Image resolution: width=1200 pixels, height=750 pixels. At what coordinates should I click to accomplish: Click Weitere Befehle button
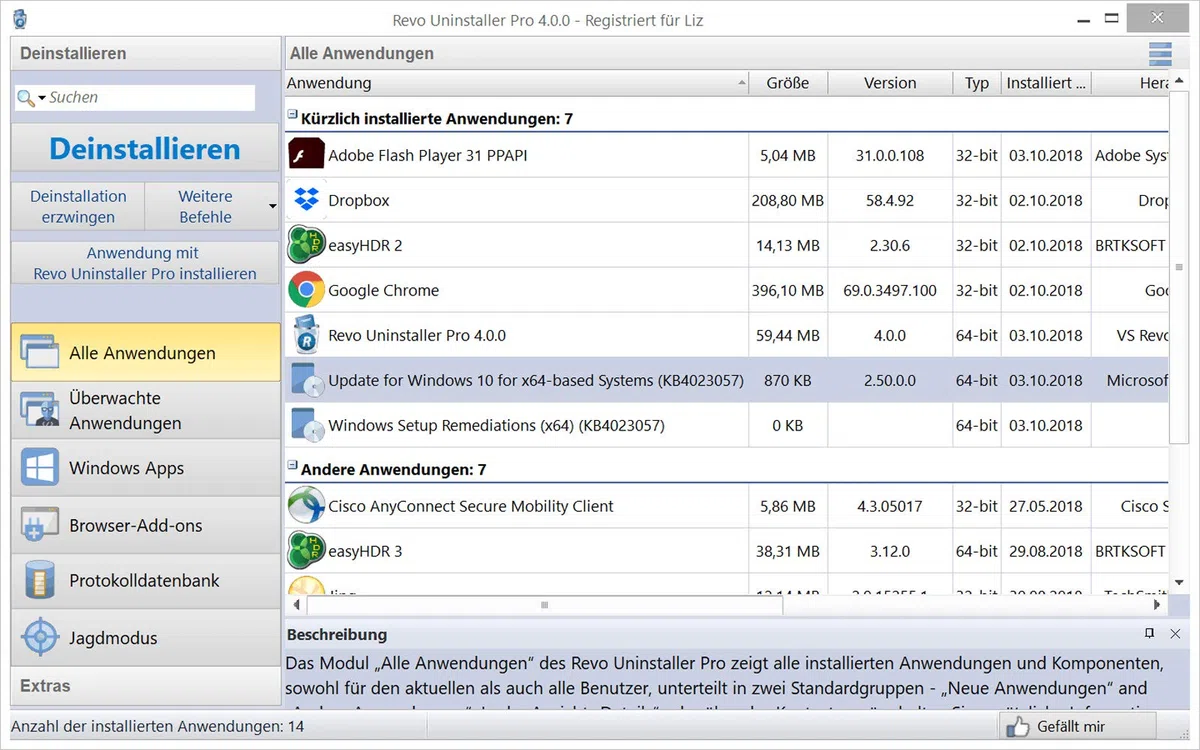coord(205,207)
